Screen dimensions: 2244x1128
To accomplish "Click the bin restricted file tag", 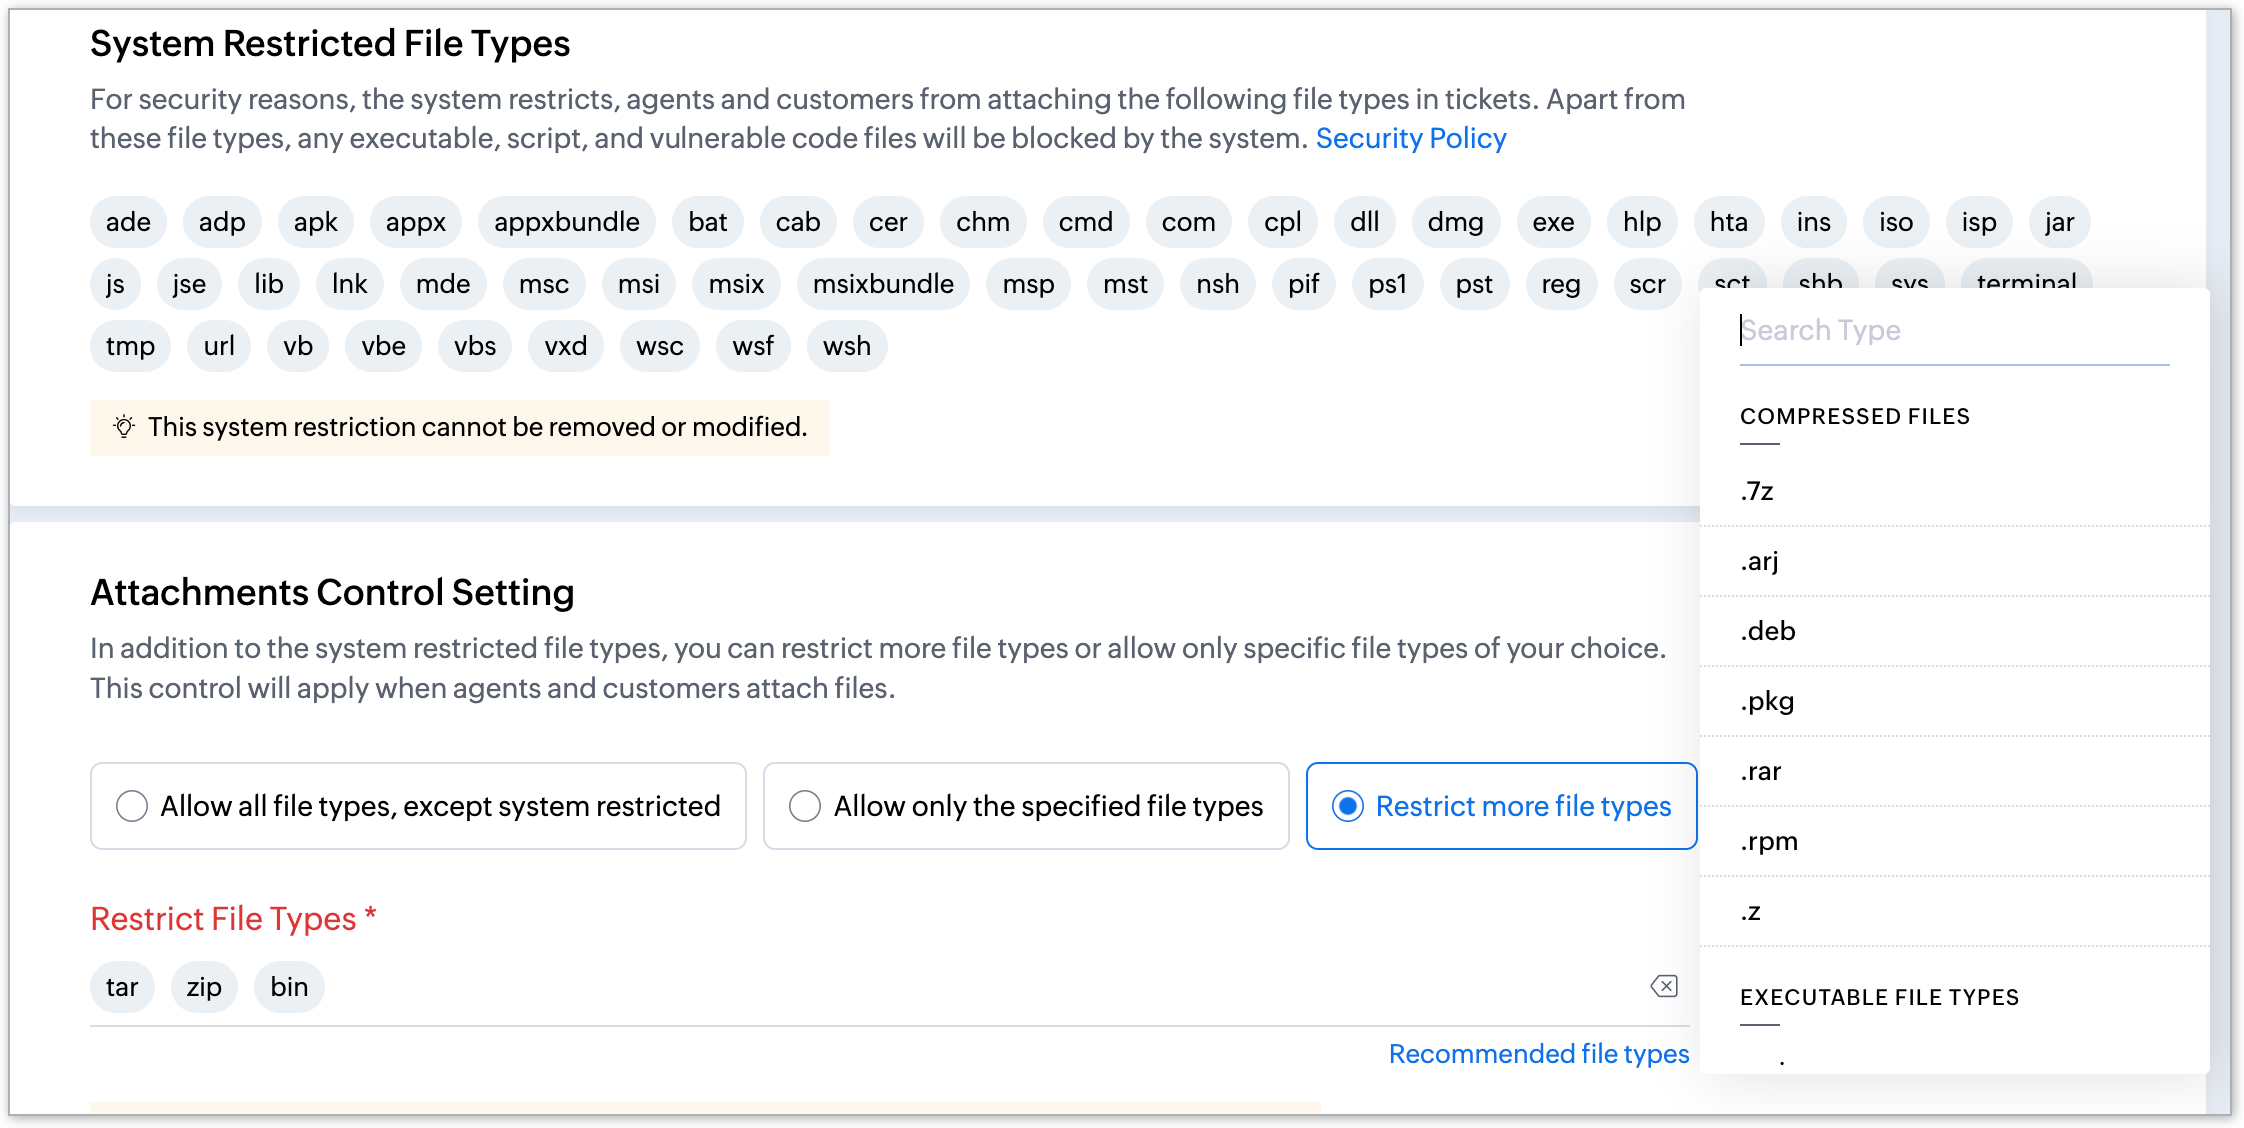I will (x=289, y=987).
